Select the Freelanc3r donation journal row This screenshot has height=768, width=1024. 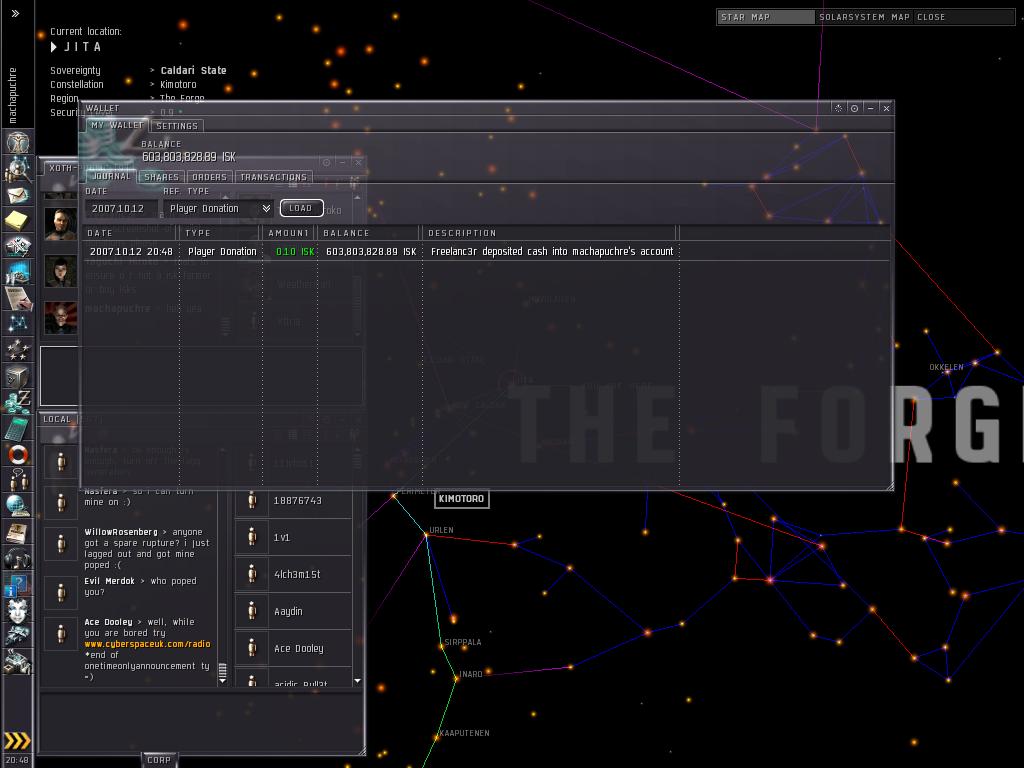pos(486,251)
